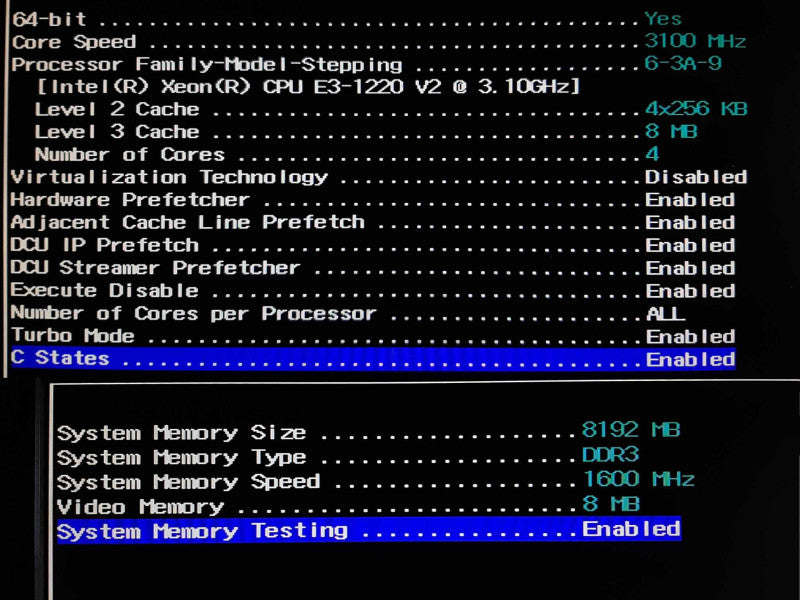Toggle DCU IP Prefetch Enabled value

point(690,245)
